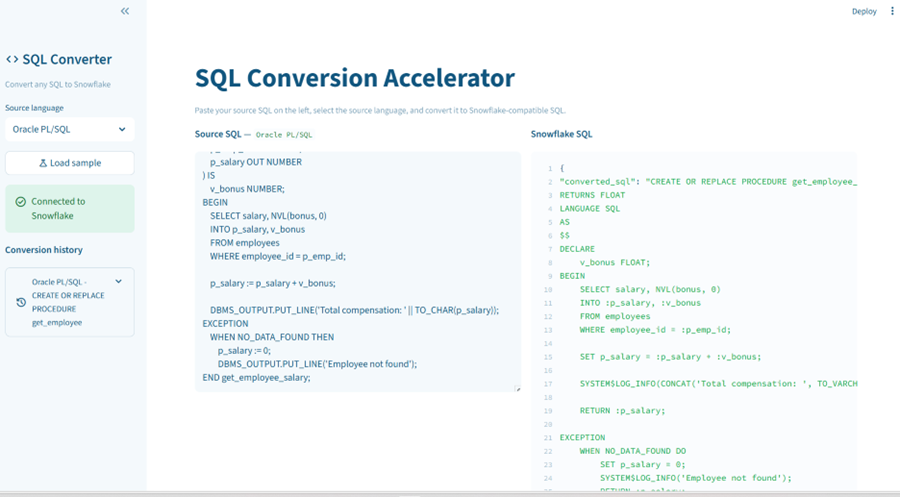Click the history clock icon in Conversion history
Screen dimensions: 900x497
[21, 302]
